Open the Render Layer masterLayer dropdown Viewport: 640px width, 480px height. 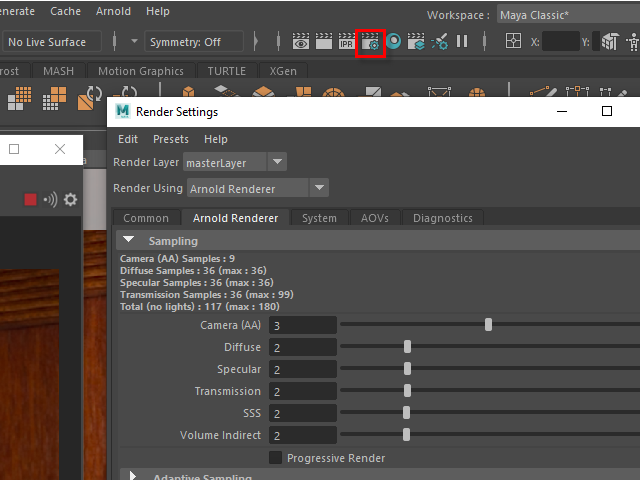(235, 162)
